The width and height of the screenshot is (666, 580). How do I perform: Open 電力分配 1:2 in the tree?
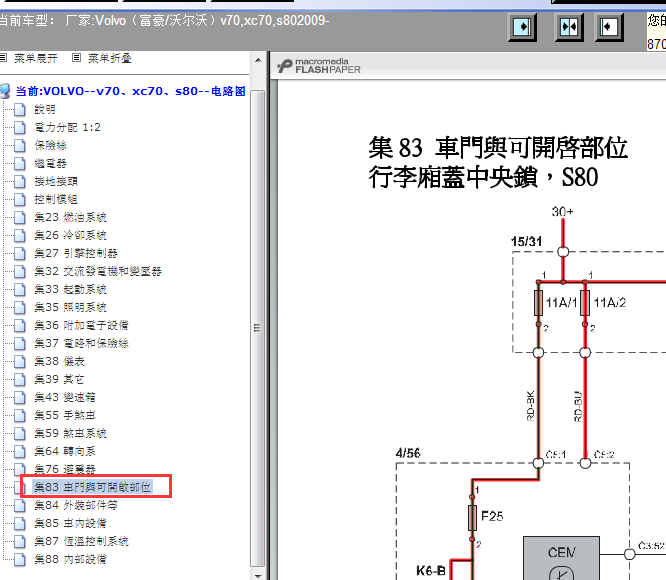[x=68, y=127]
